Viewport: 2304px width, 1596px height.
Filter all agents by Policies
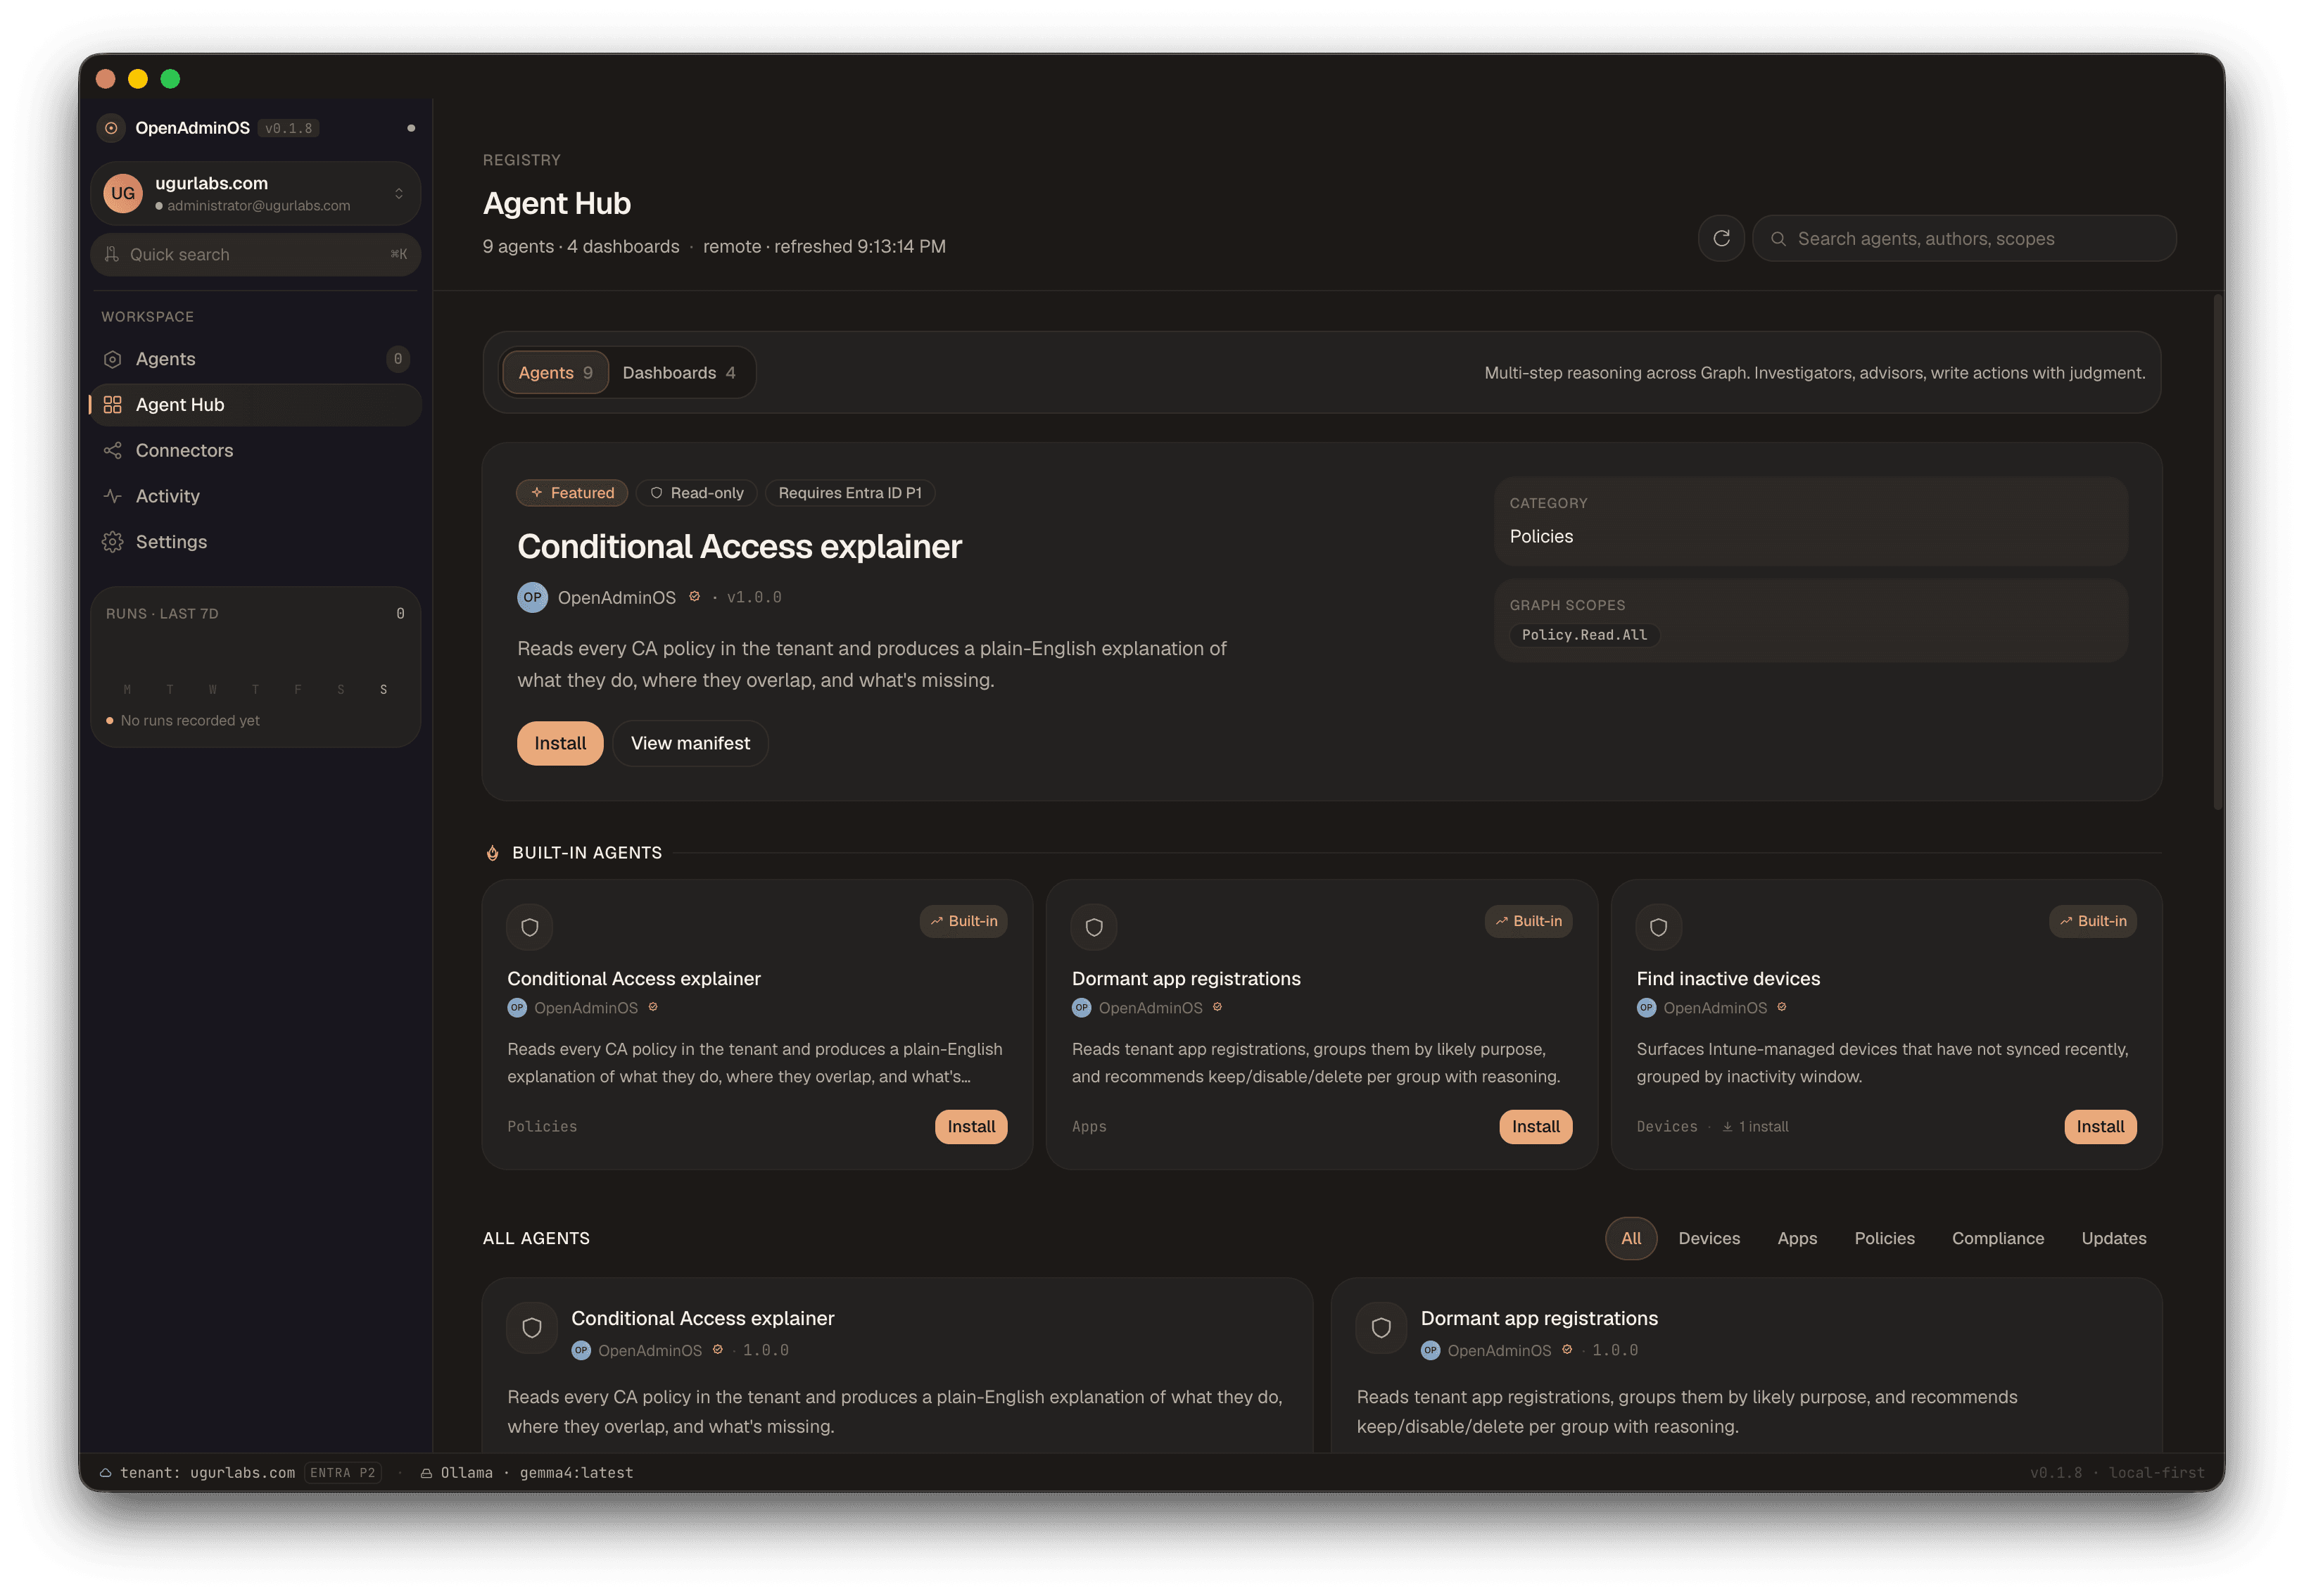click(1884, 1238)
